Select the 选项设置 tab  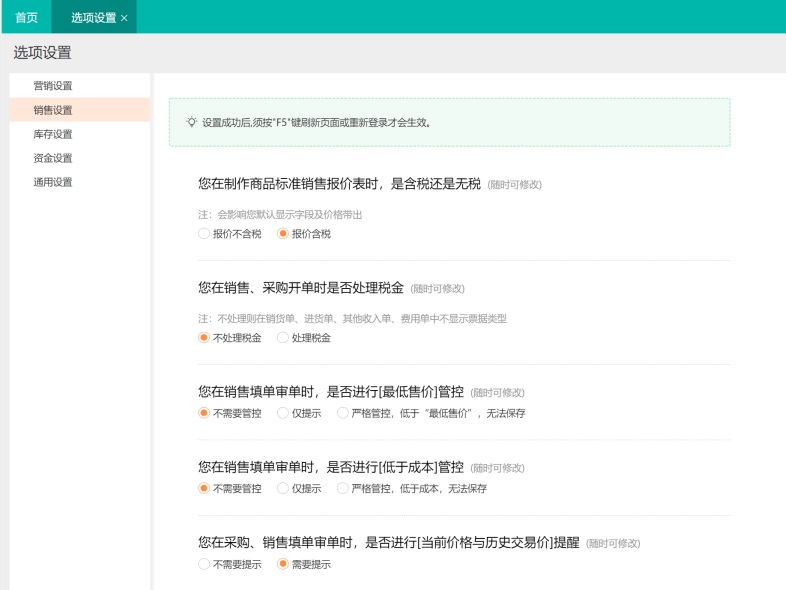click(92, 17)
